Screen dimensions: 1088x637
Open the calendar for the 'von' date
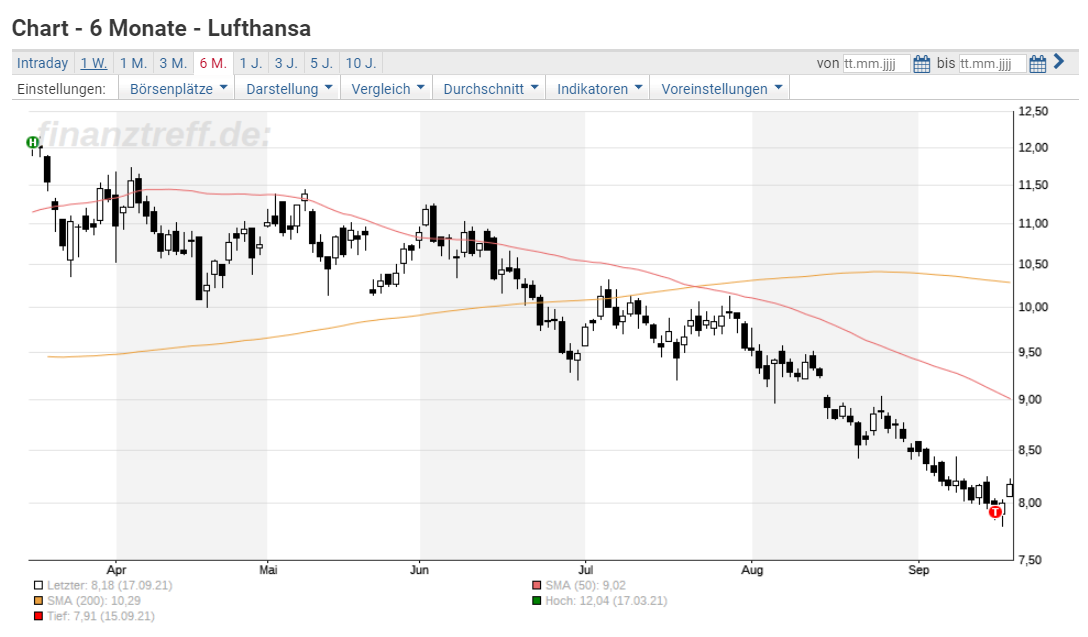tap(921, 64)
